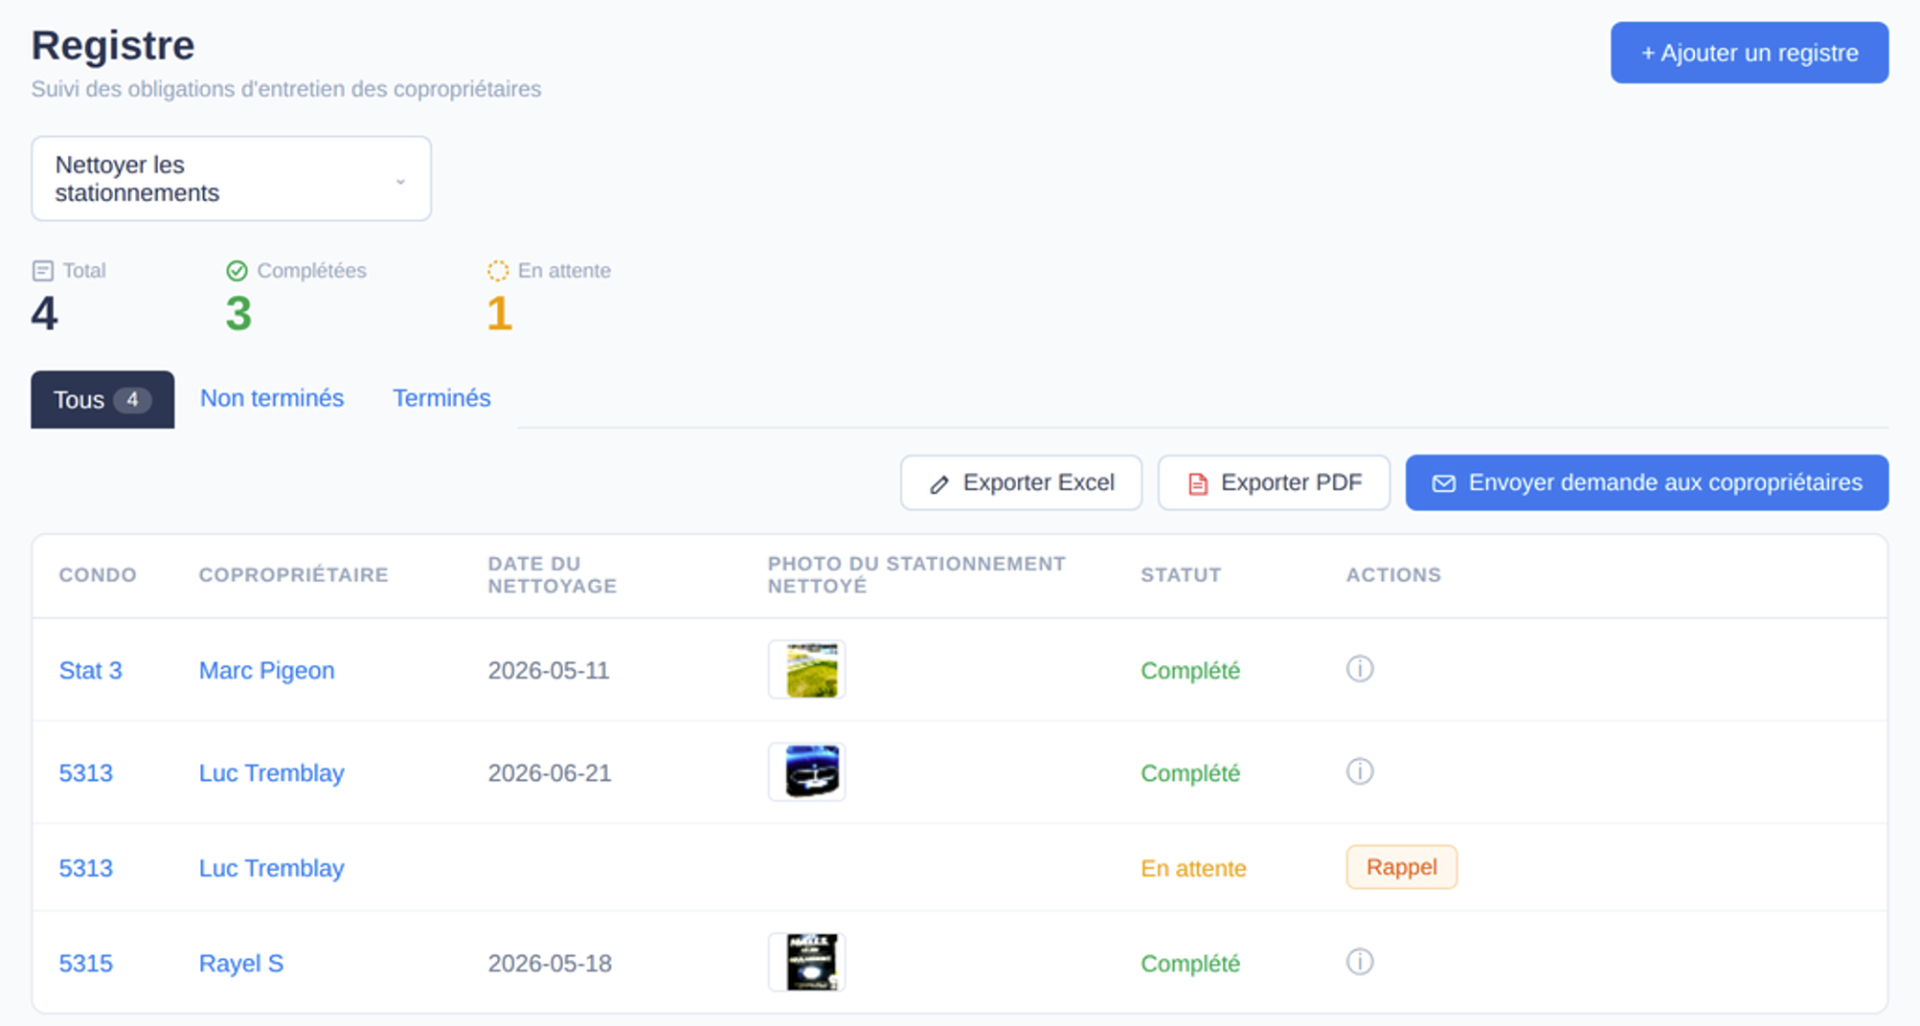The image size is (1920, 1026).
Task: Open condo 5313 link in pending row
Action: 86,868
